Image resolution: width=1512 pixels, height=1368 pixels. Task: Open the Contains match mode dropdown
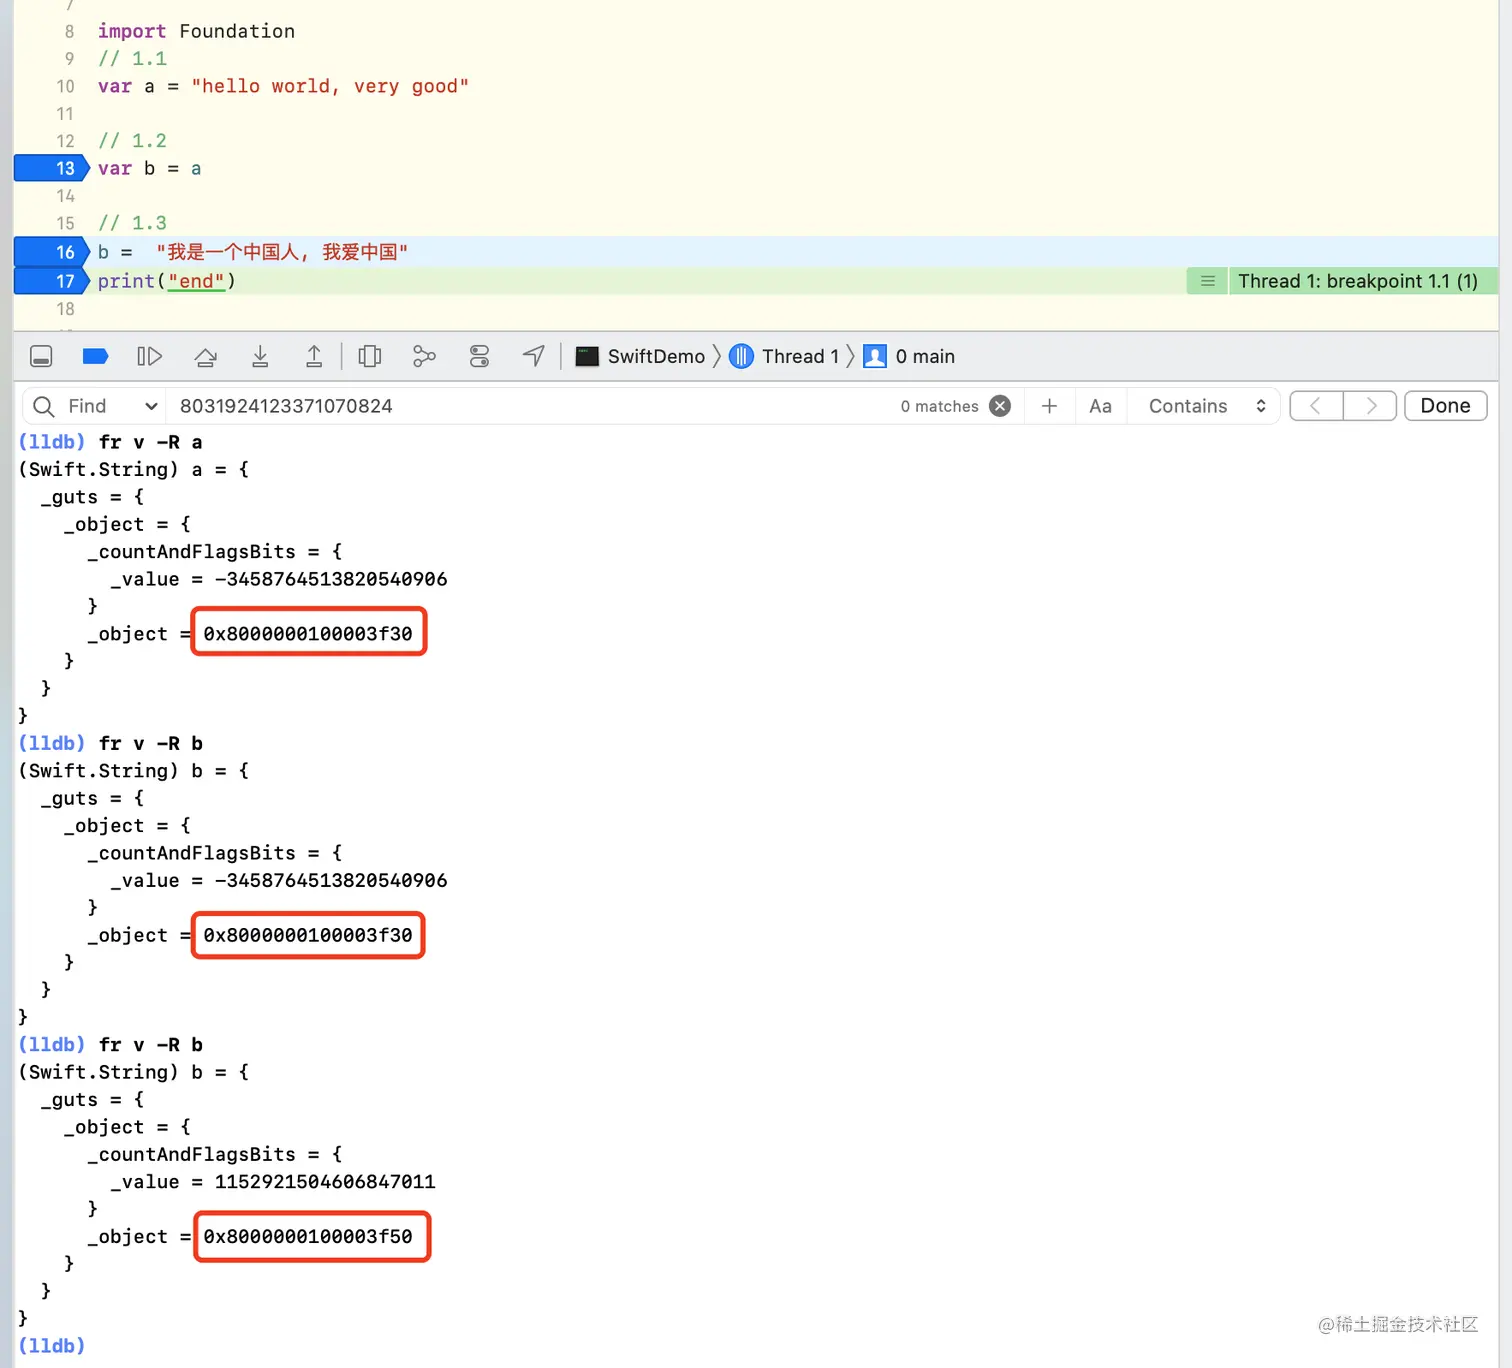pyautogui.click(x=1207, y=406)
